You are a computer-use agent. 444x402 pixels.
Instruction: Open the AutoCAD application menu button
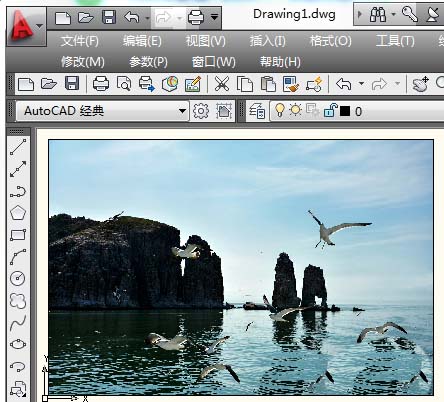click(x=26, y=27)
